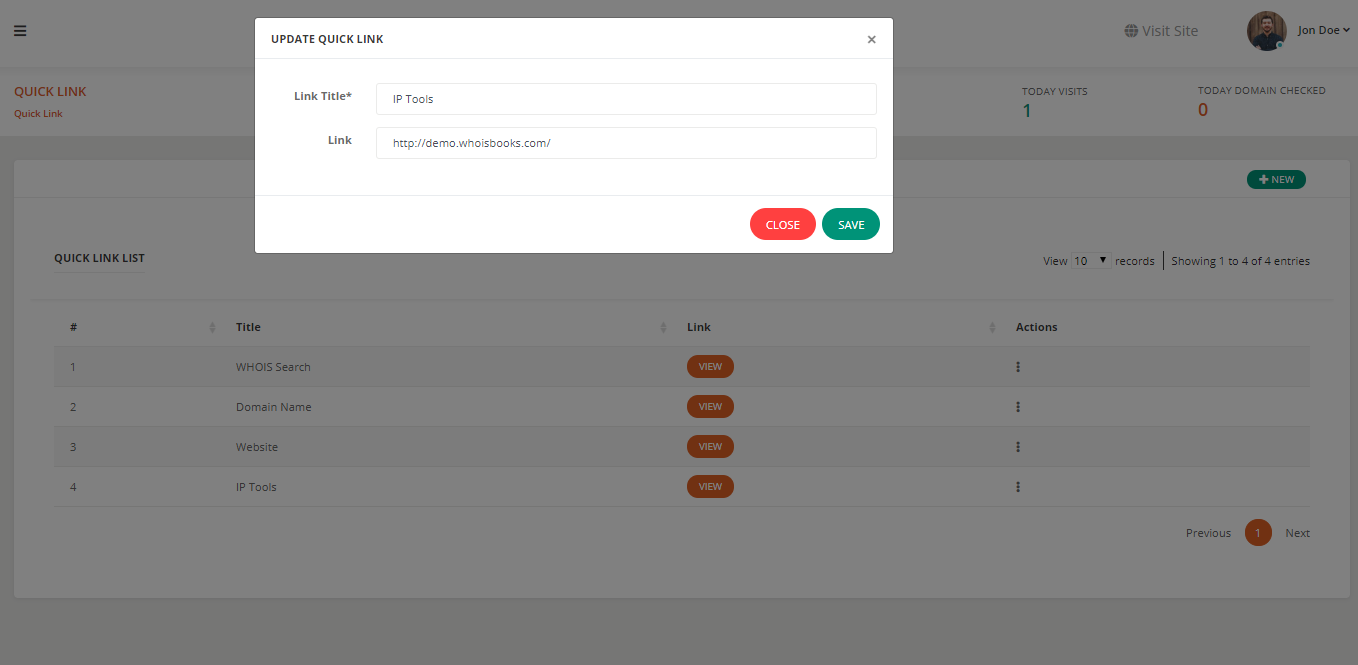
Task: Sort the table by # column
Action: point(212,328)
